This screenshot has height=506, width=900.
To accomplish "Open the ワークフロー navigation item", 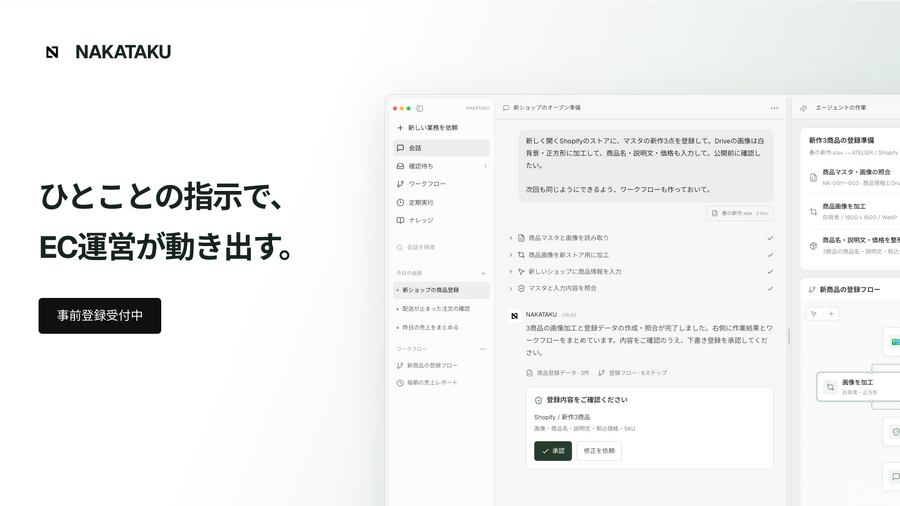I will click(441, 184).
